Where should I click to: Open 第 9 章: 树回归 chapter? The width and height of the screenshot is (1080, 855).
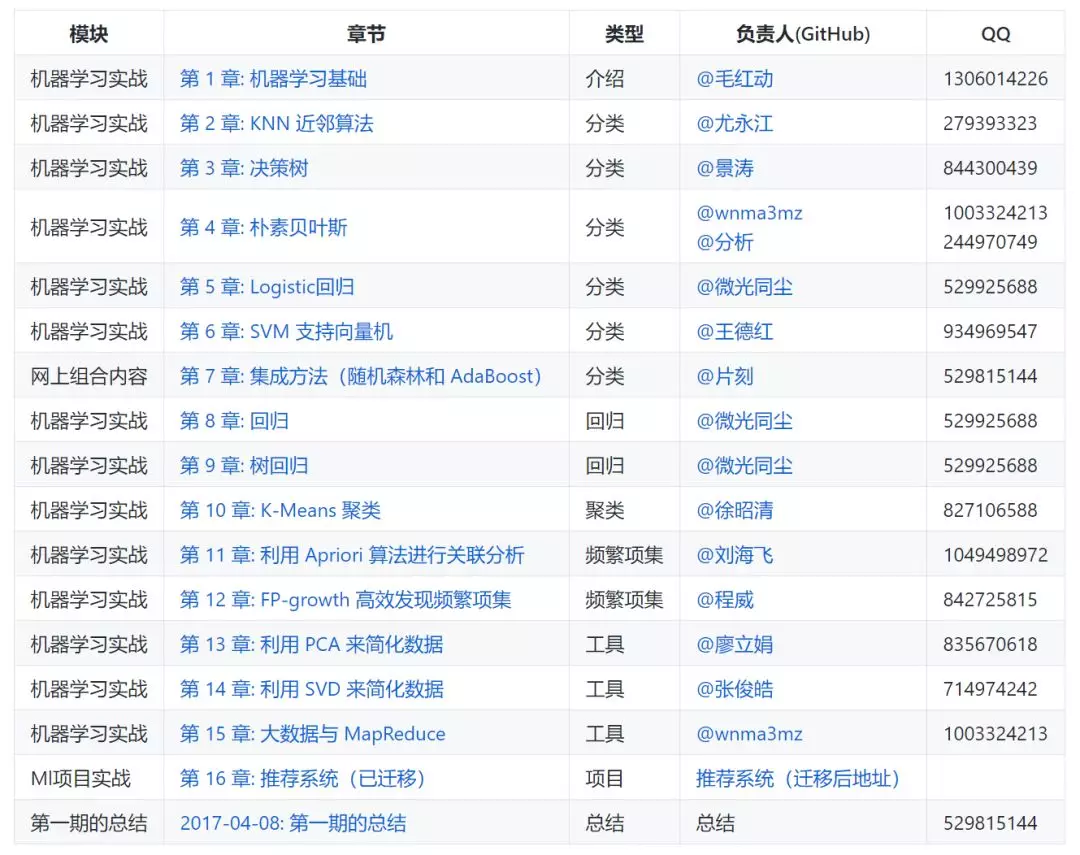pos(243,464)
